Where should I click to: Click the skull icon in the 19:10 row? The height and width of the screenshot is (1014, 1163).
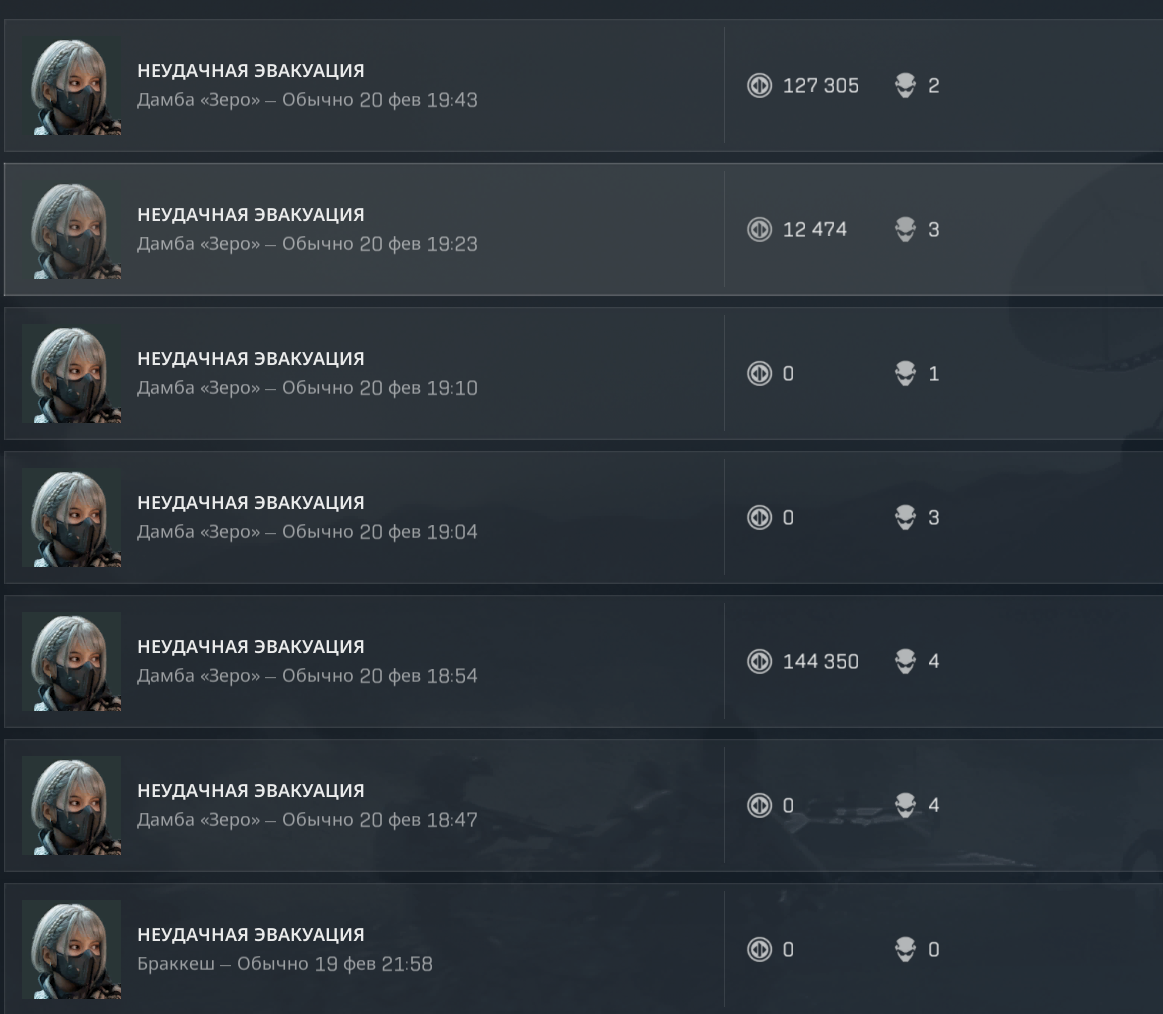point(906,373)
